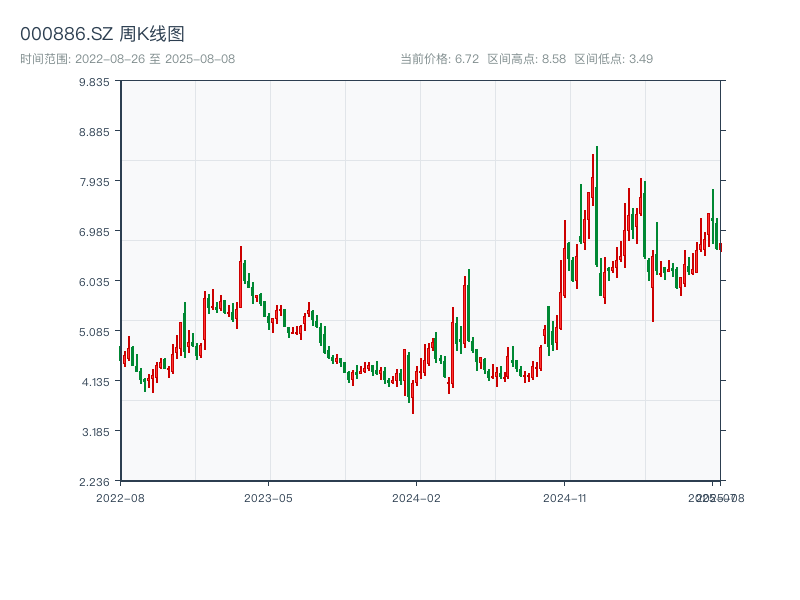The image size is (800, 600).
Task: Click the lowest red candle near 3.49
Action: [x=412, y=395]
